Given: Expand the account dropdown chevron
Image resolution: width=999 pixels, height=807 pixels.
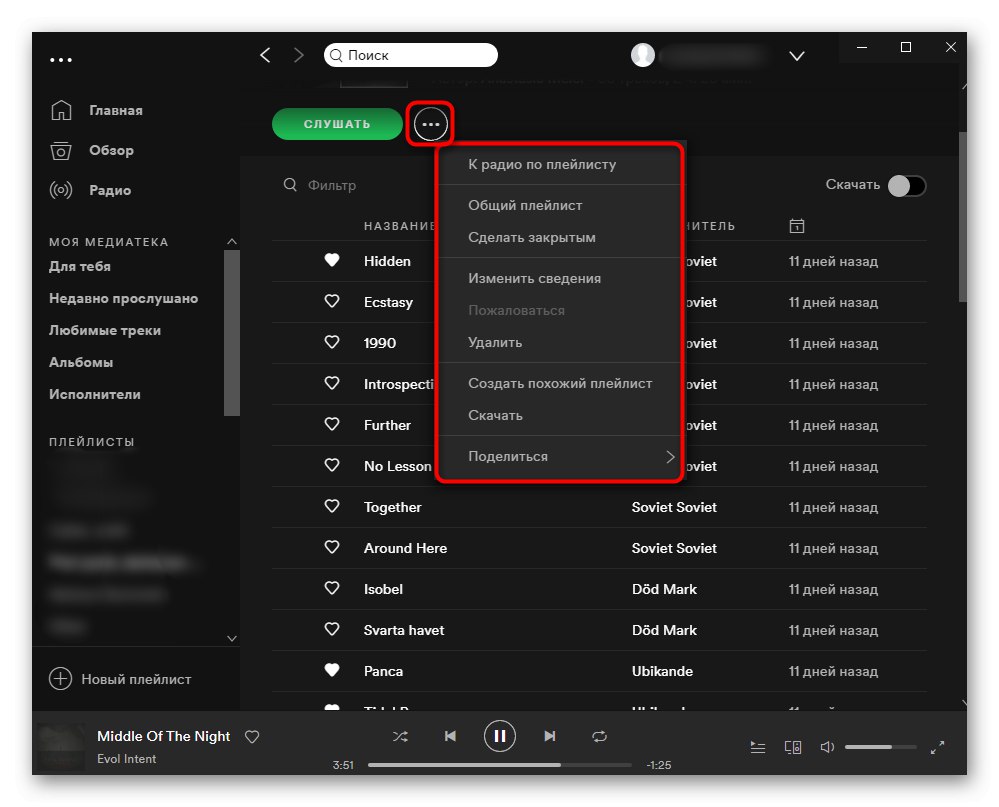Looking at the screenshot, I should (x=796, y=56).
